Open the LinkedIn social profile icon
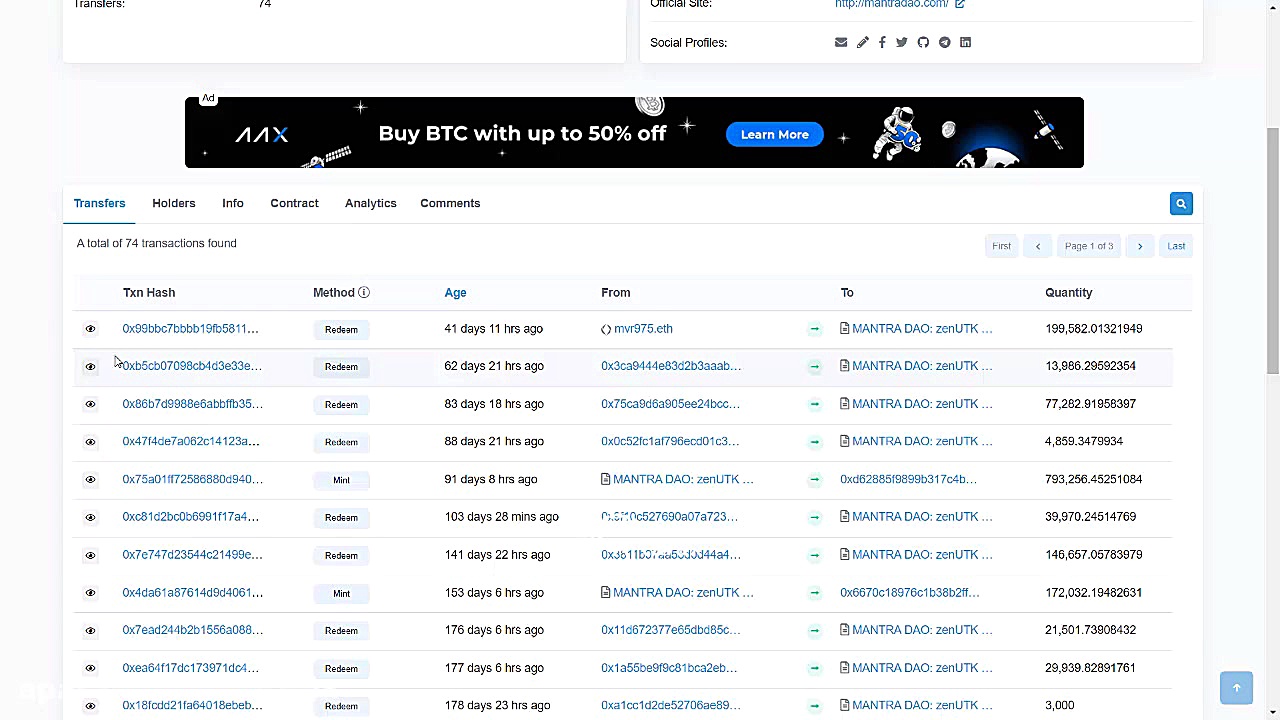 click(965, 42)
